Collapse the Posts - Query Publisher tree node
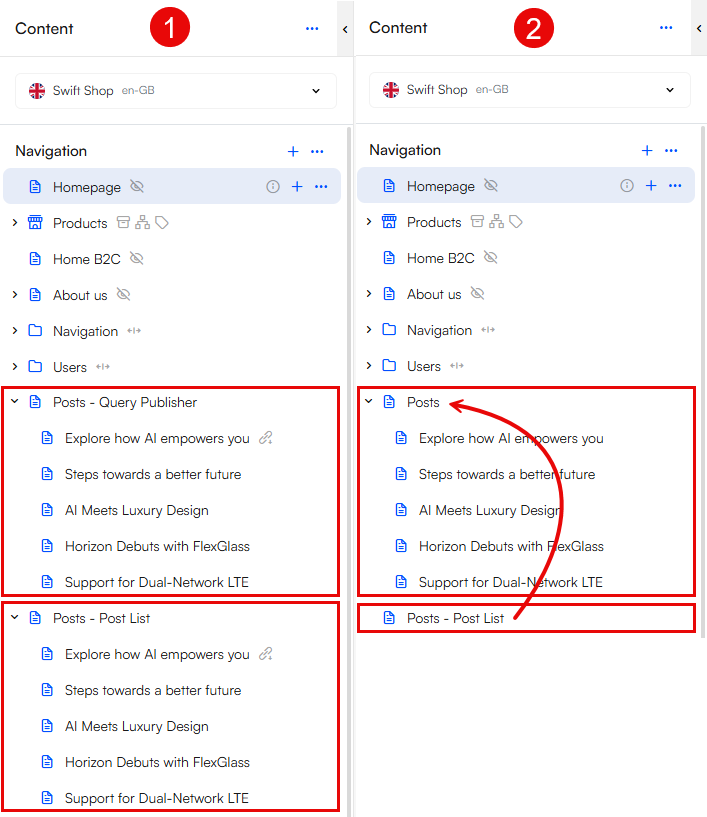The height and width of the screenshot is (817, 707). 15,402
